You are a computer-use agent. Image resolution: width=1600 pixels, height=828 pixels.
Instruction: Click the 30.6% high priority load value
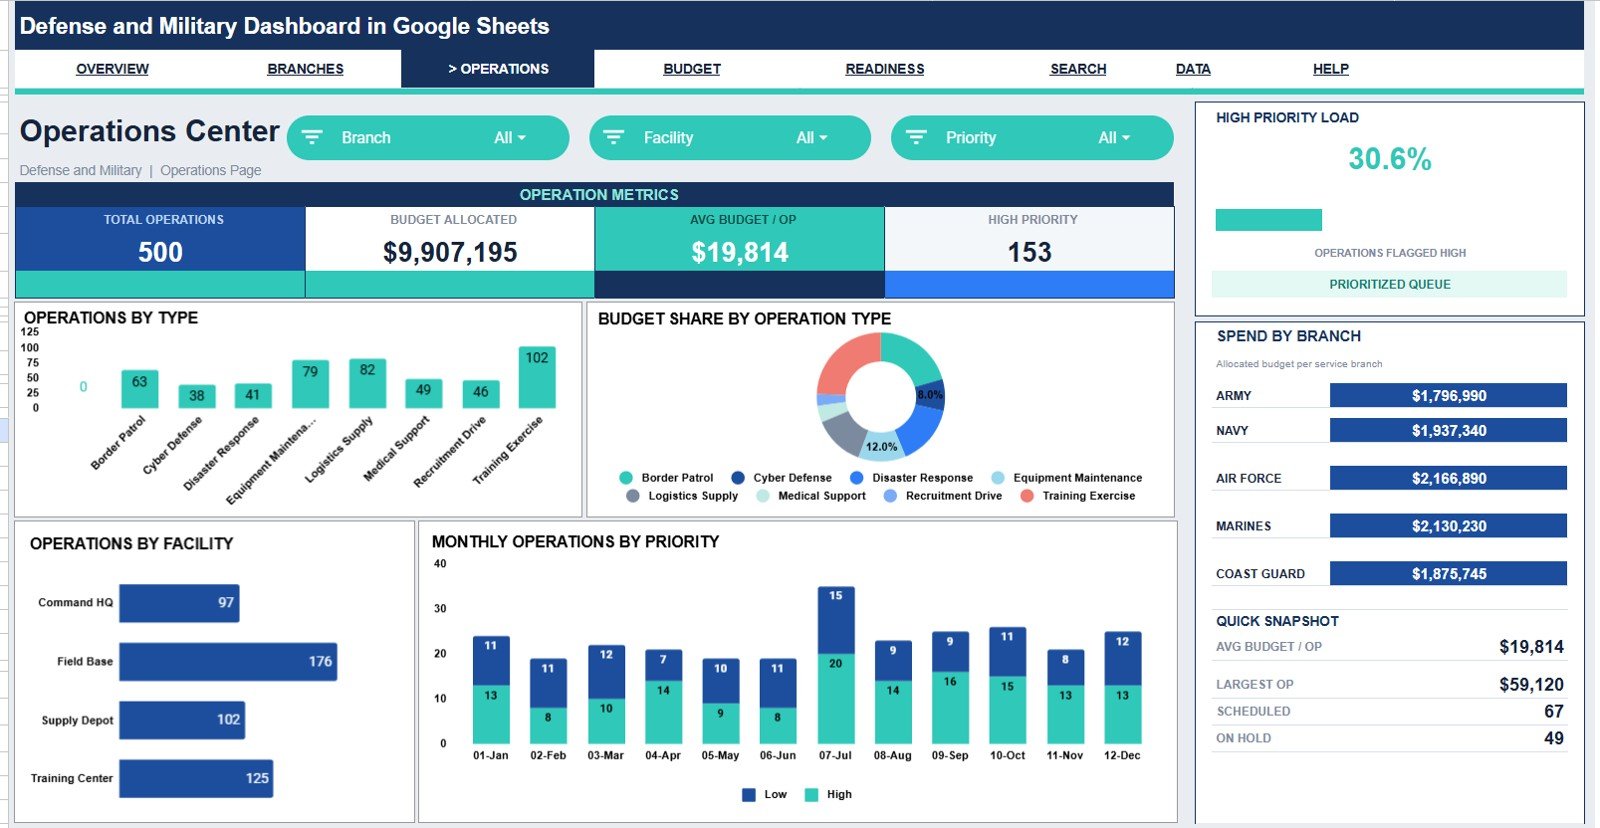(1389, 159)
